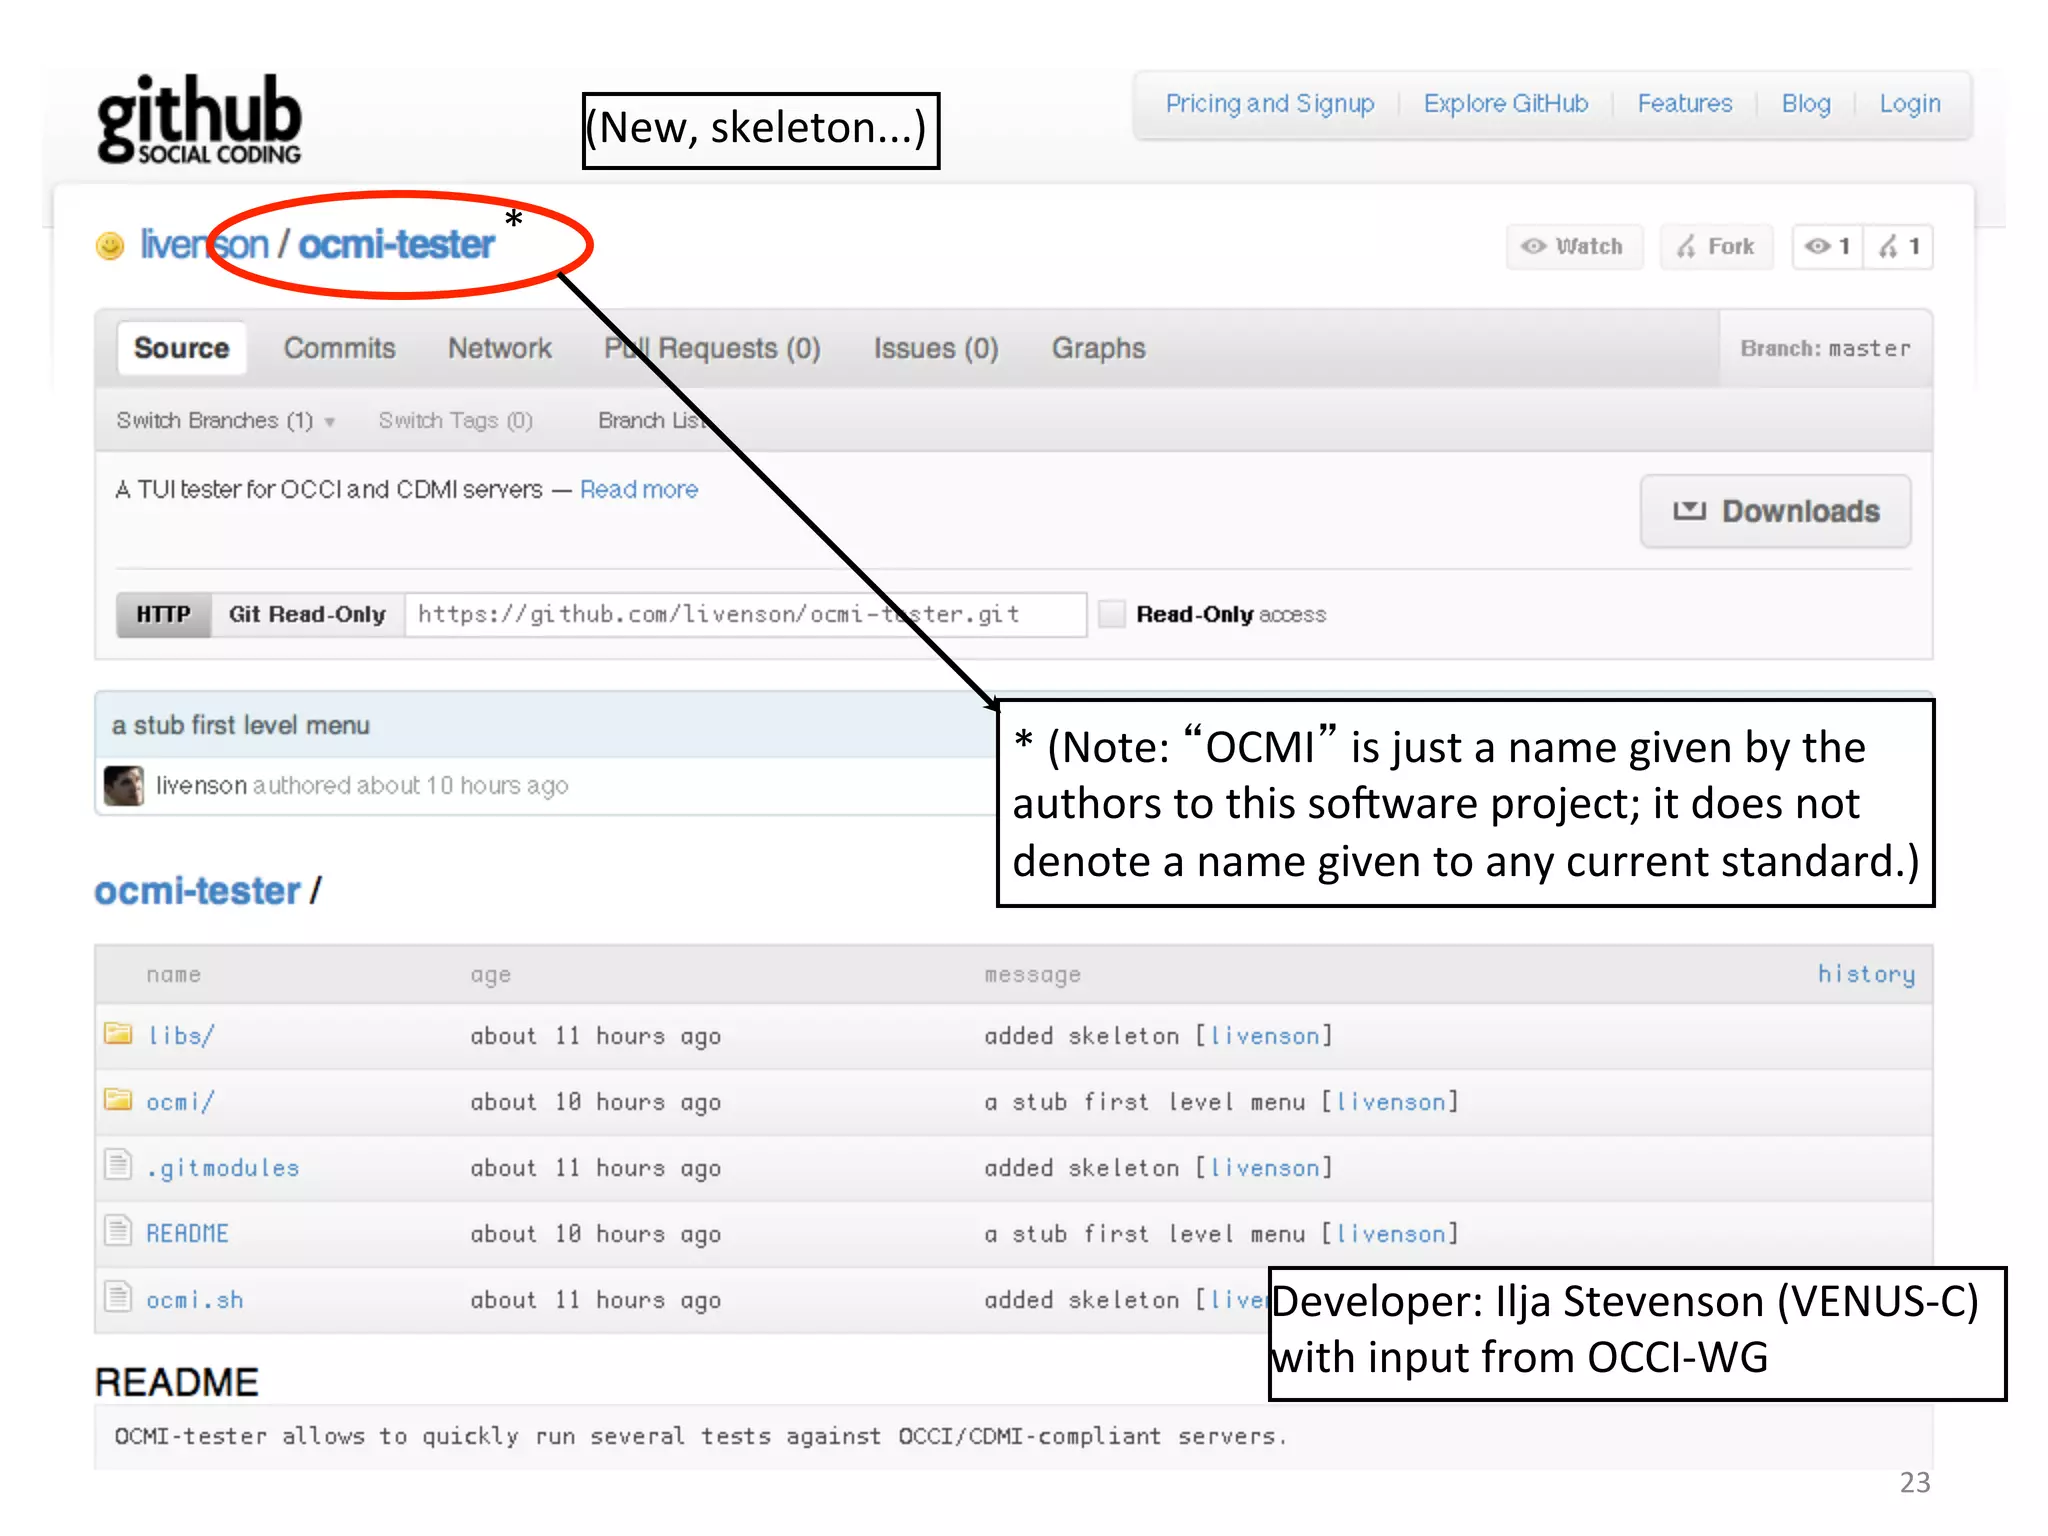Open the ocmi/ folder
The height and width of the screenshot is (1536, 2048).
181,1102
